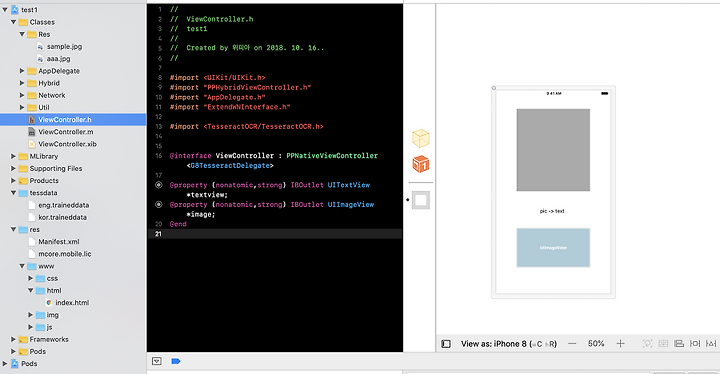The width and height of the screenshot is (720, 374).
Task: Collapse the Res folder triangle
Action: (22, 34)
